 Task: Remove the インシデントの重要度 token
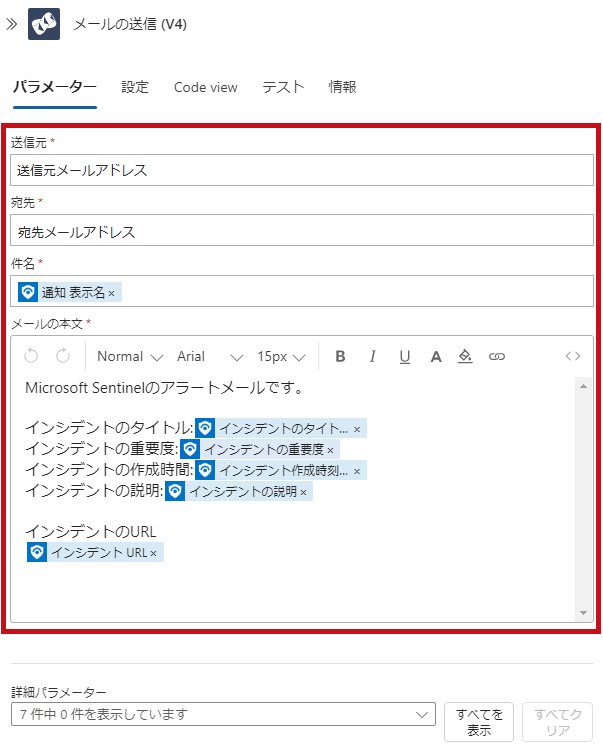click(x=330, y=451)
